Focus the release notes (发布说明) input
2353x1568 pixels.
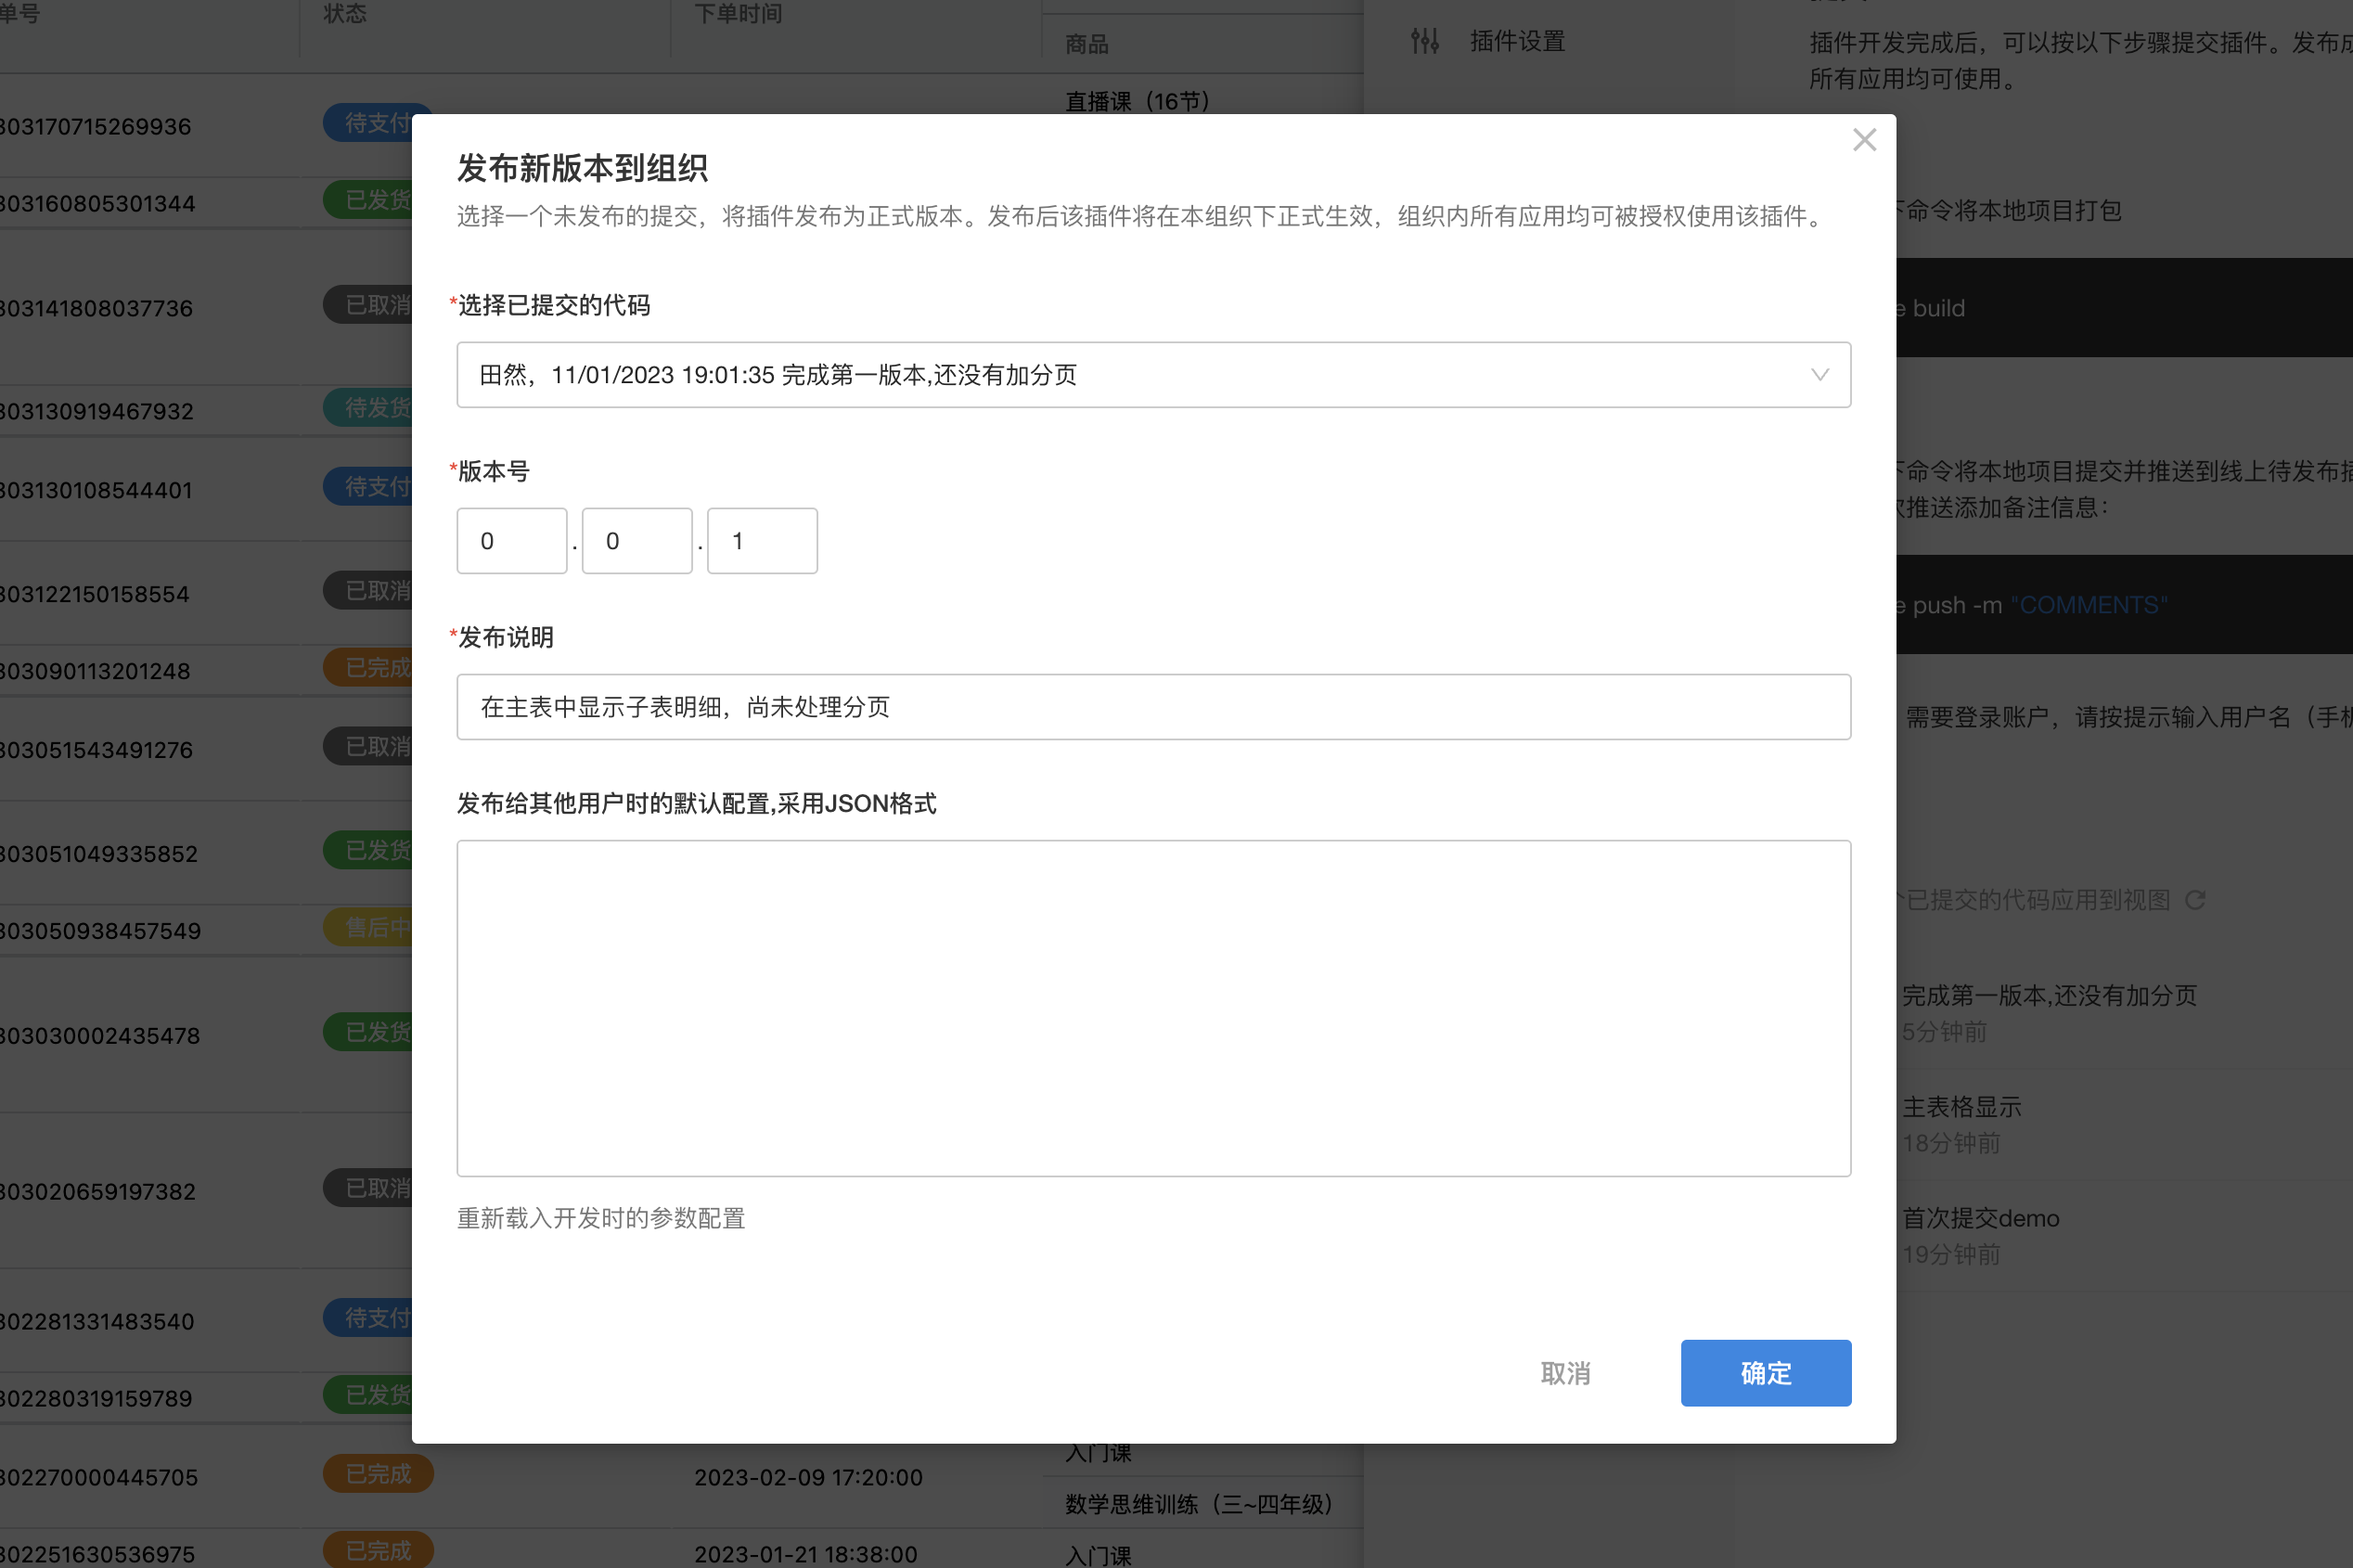(x=1153, y=707)
